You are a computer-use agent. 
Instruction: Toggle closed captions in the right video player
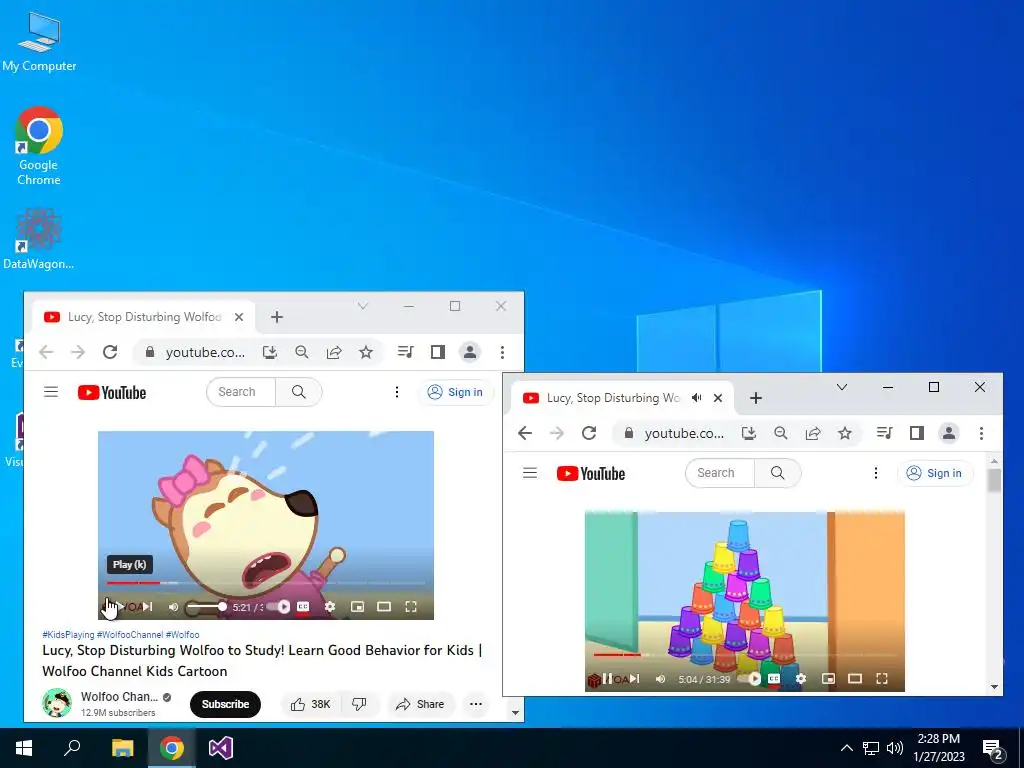(x=774, y=679)
